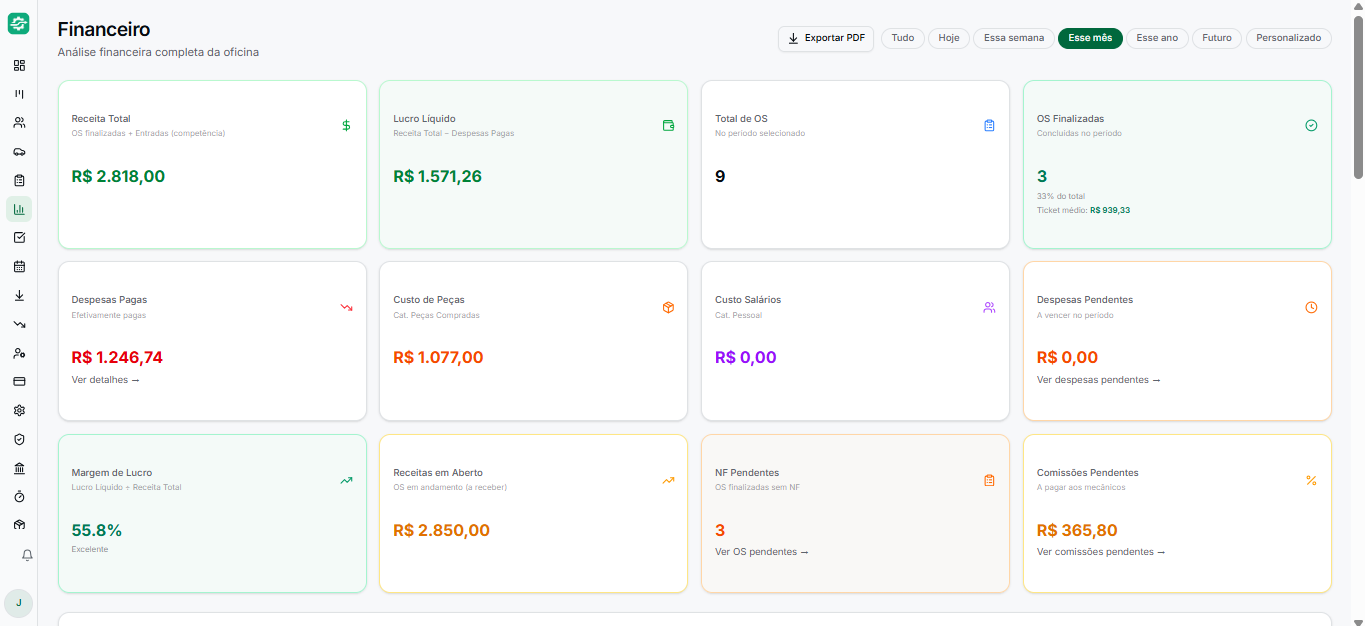Open the user avatar 'J' in sidebar
Screen dimensions: 1365x626
tap(19, 603)
